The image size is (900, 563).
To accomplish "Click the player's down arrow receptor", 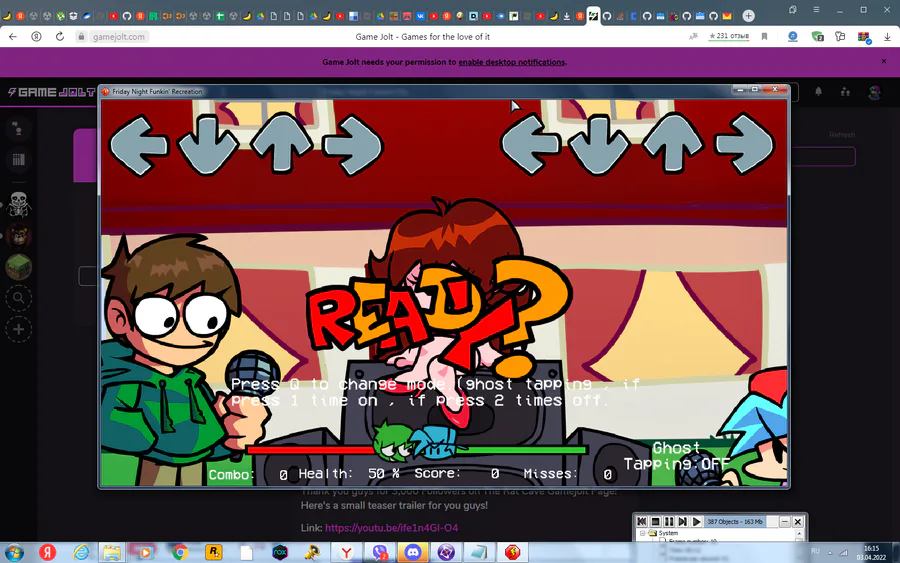I will tap(600, 144).
